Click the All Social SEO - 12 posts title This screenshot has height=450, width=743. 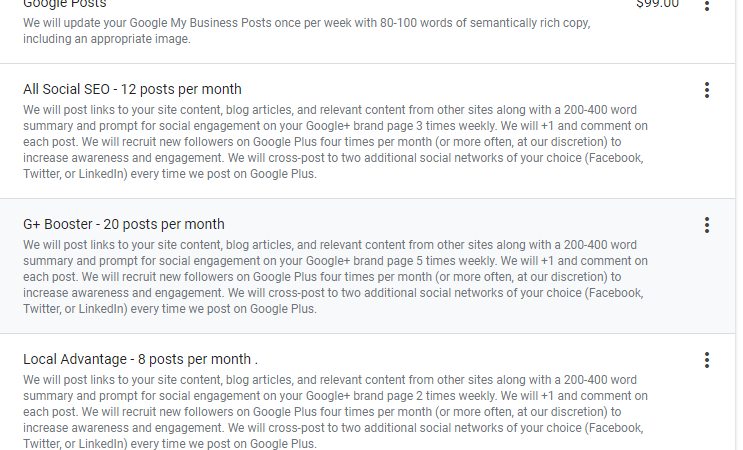[x=132, y=89]
